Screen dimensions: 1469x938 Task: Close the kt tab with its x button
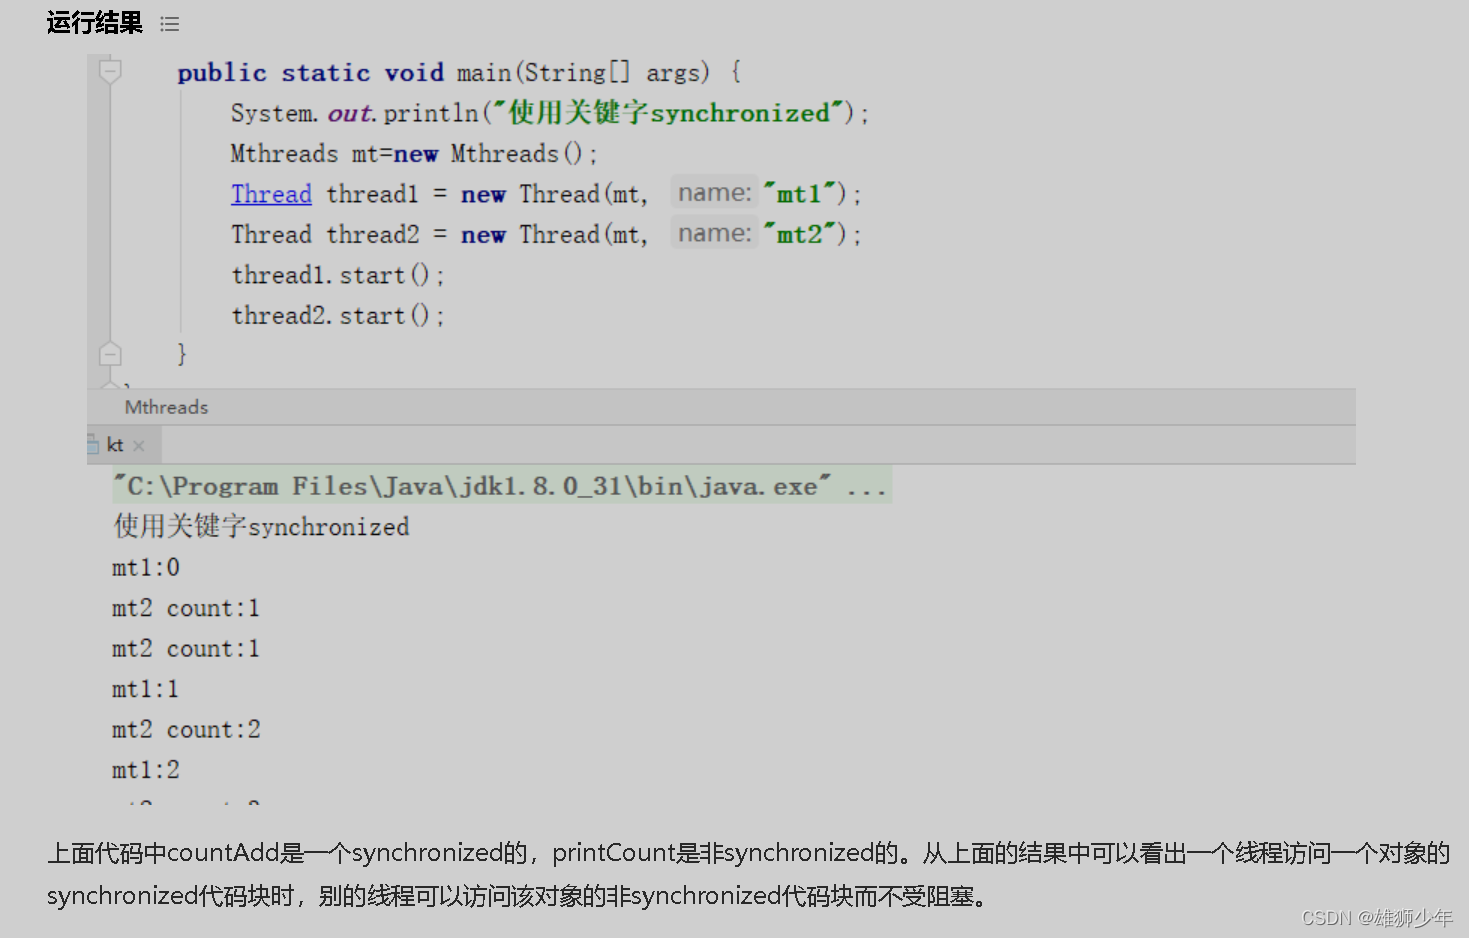point(138,444)
